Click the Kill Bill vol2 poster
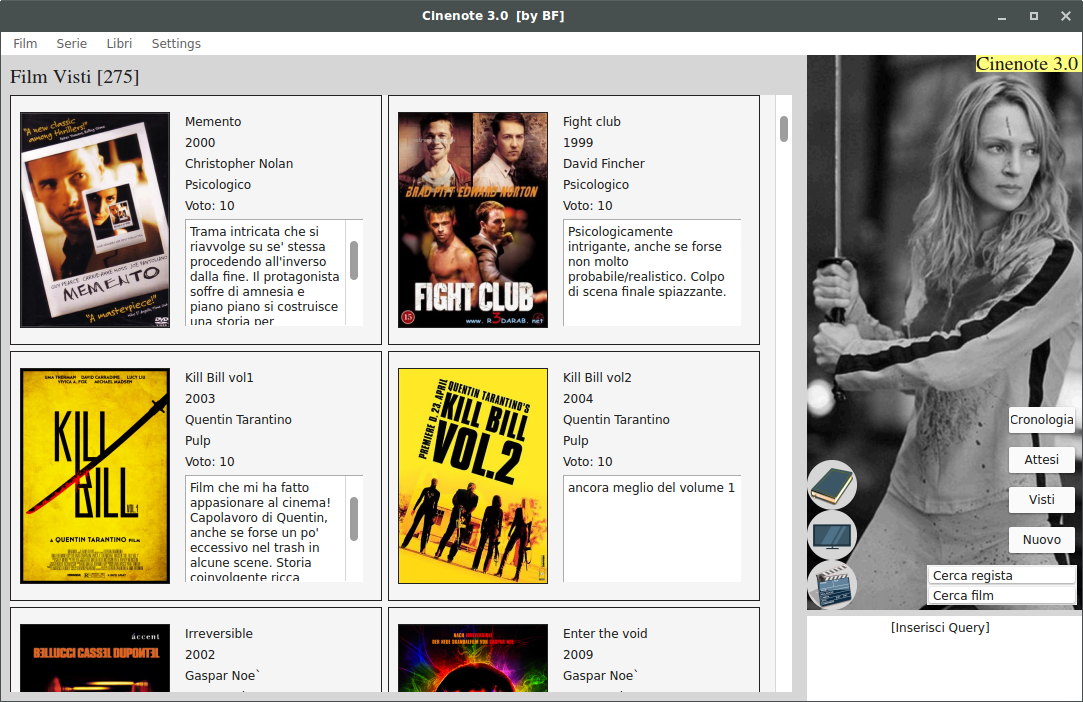 [473, 476]
